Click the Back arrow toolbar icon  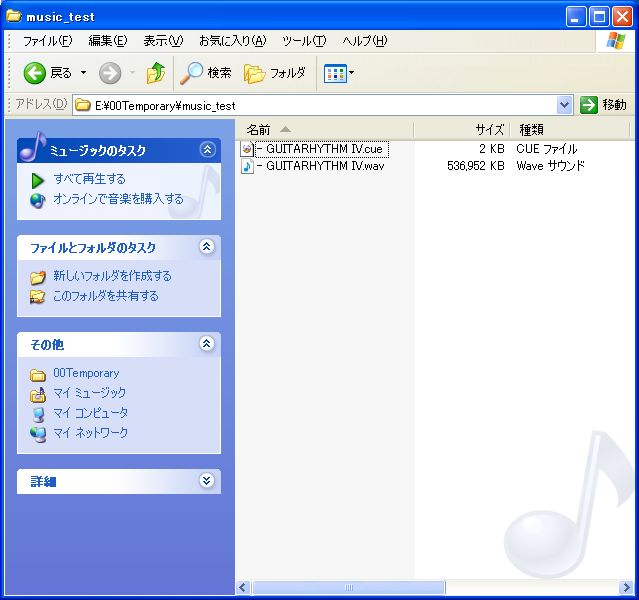35,73
